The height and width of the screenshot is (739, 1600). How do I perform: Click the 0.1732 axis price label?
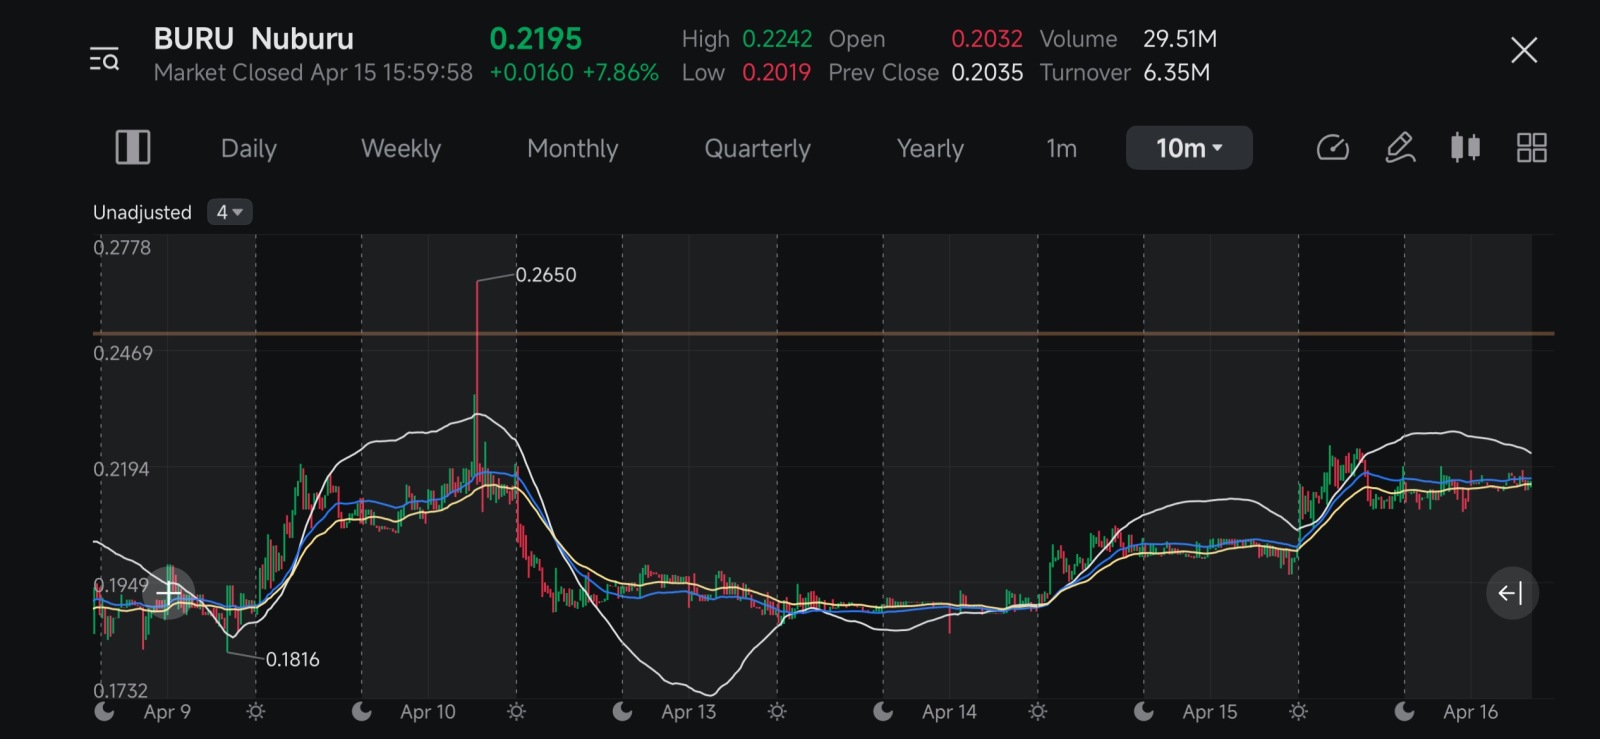tap(120, 691)
